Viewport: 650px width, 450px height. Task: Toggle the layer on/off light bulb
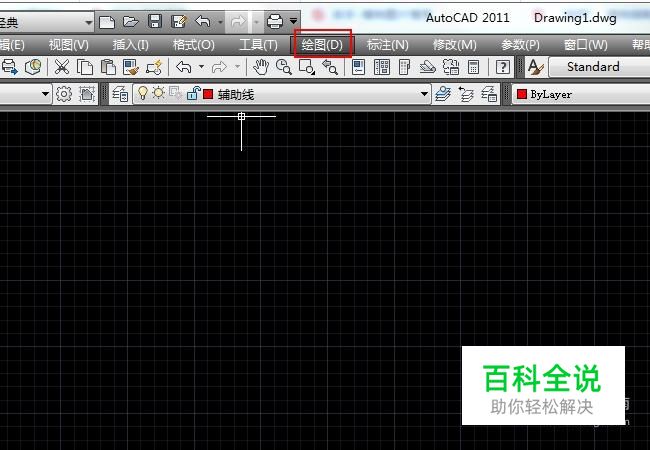point(143,93)
